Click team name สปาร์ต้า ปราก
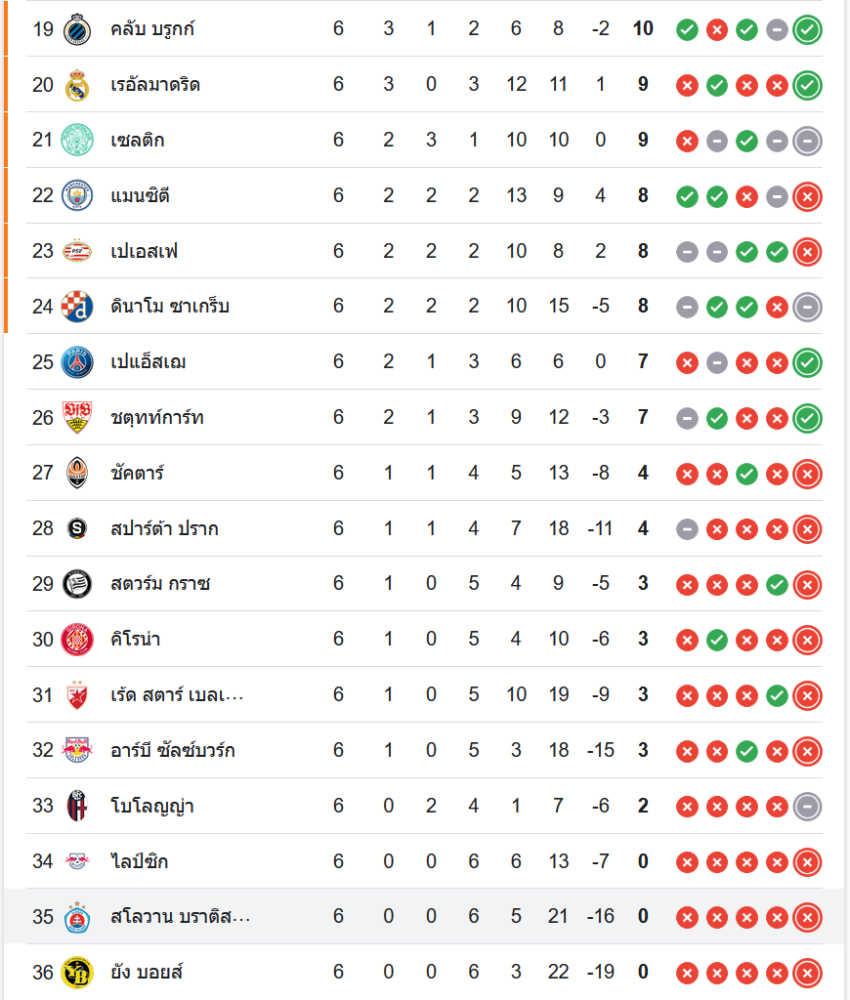The image size is (850, 1000). (x=164, y=529)
